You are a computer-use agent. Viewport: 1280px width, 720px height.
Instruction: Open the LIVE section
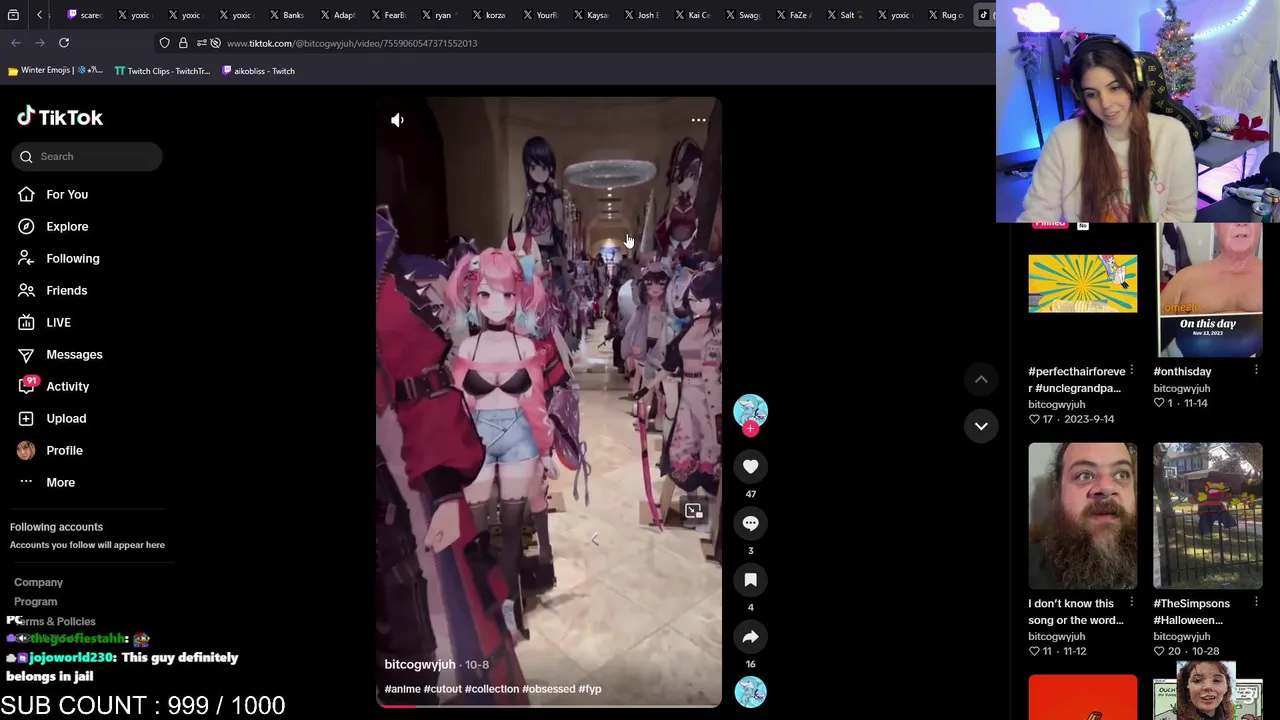point(58,322)
